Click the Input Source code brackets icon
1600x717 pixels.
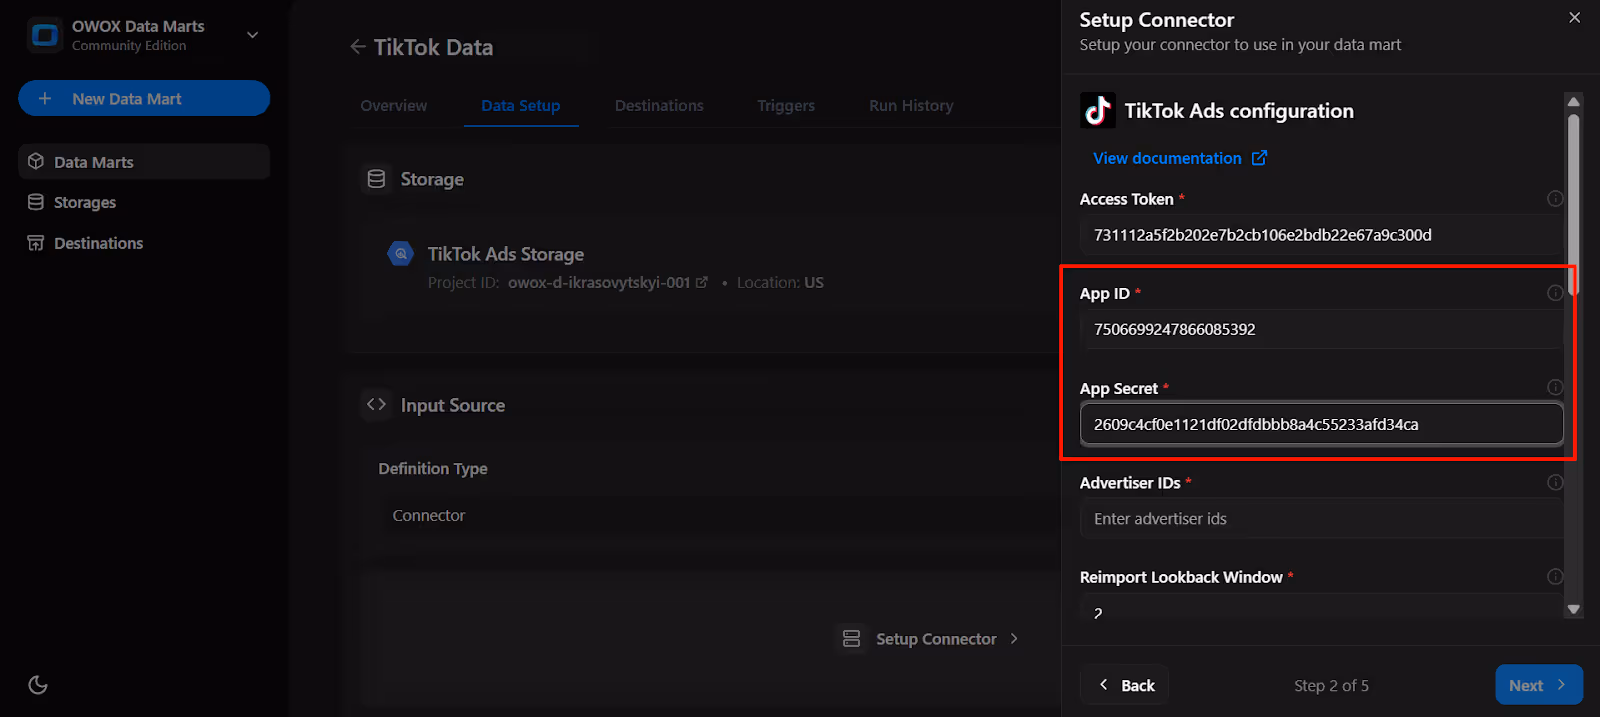376,404
